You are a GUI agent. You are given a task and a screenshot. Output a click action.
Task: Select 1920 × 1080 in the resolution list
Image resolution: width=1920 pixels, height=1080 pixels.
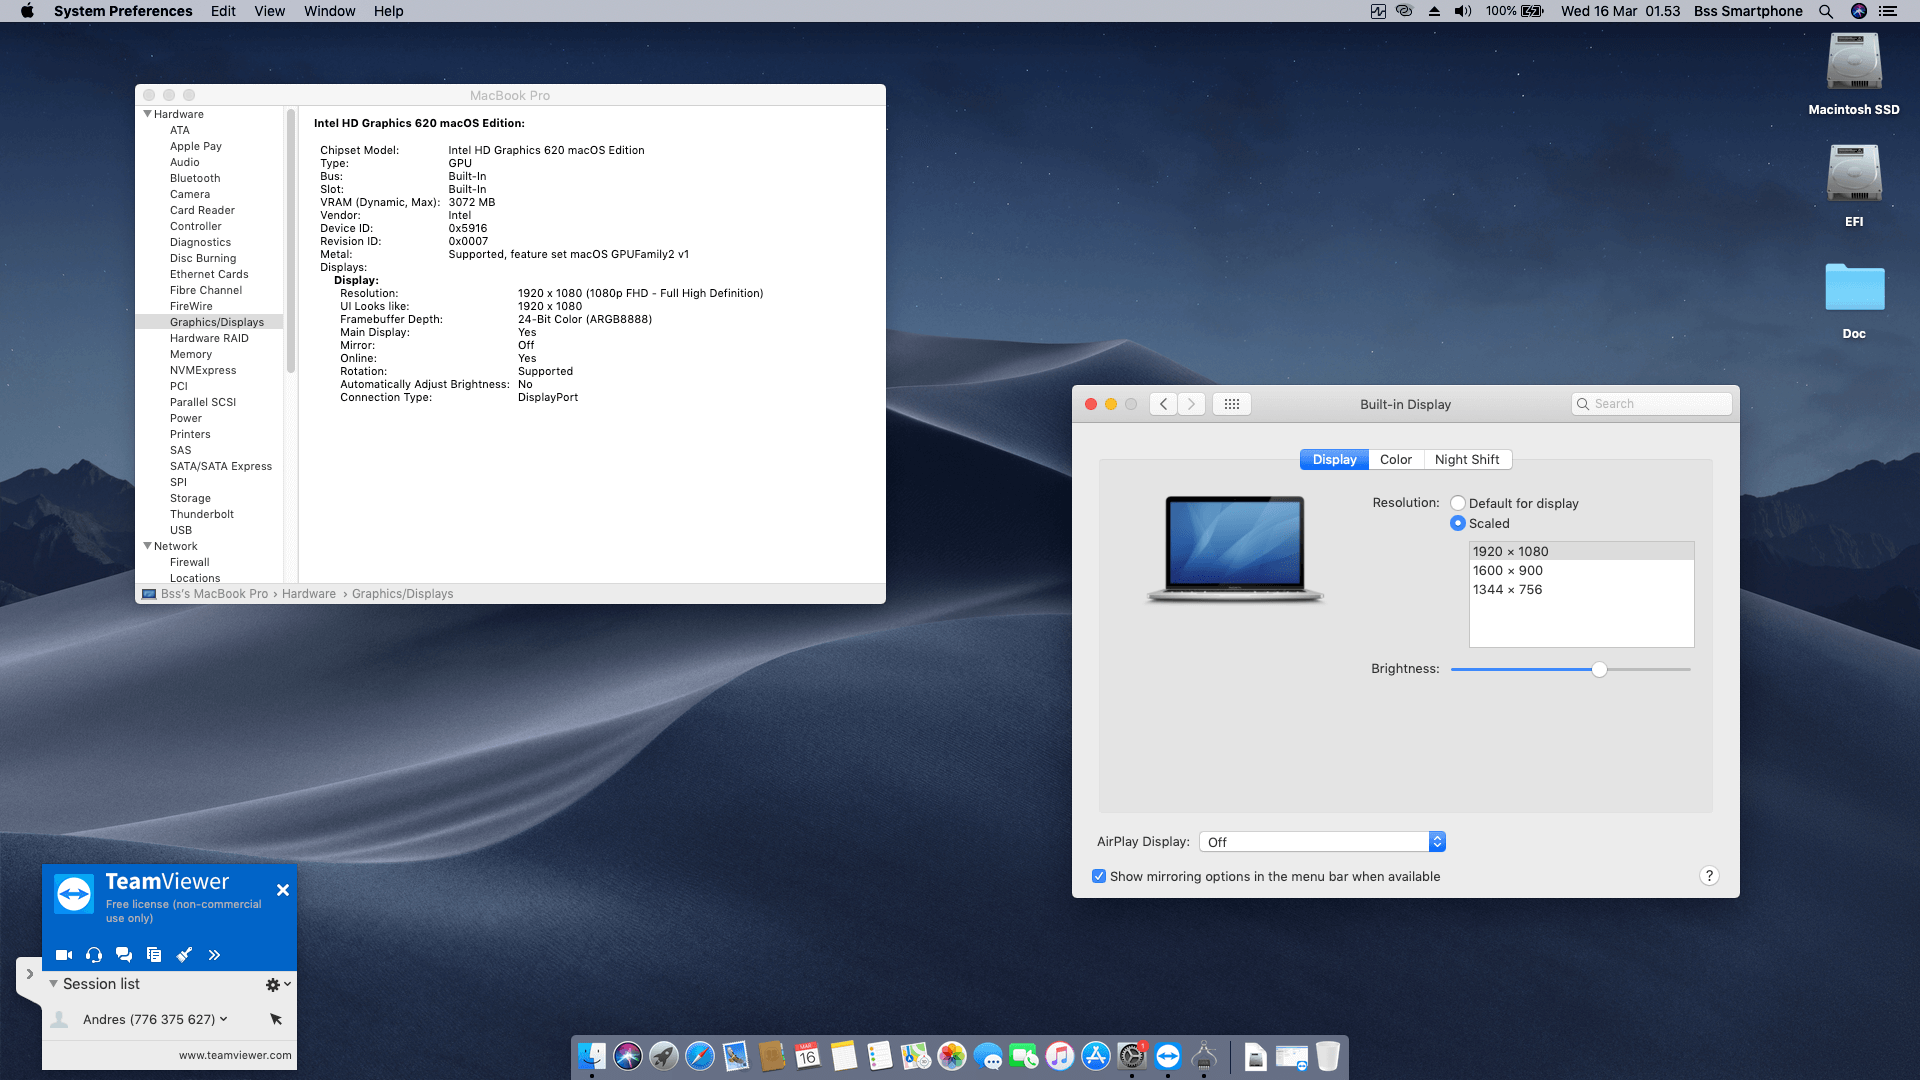pos(1581,551)
